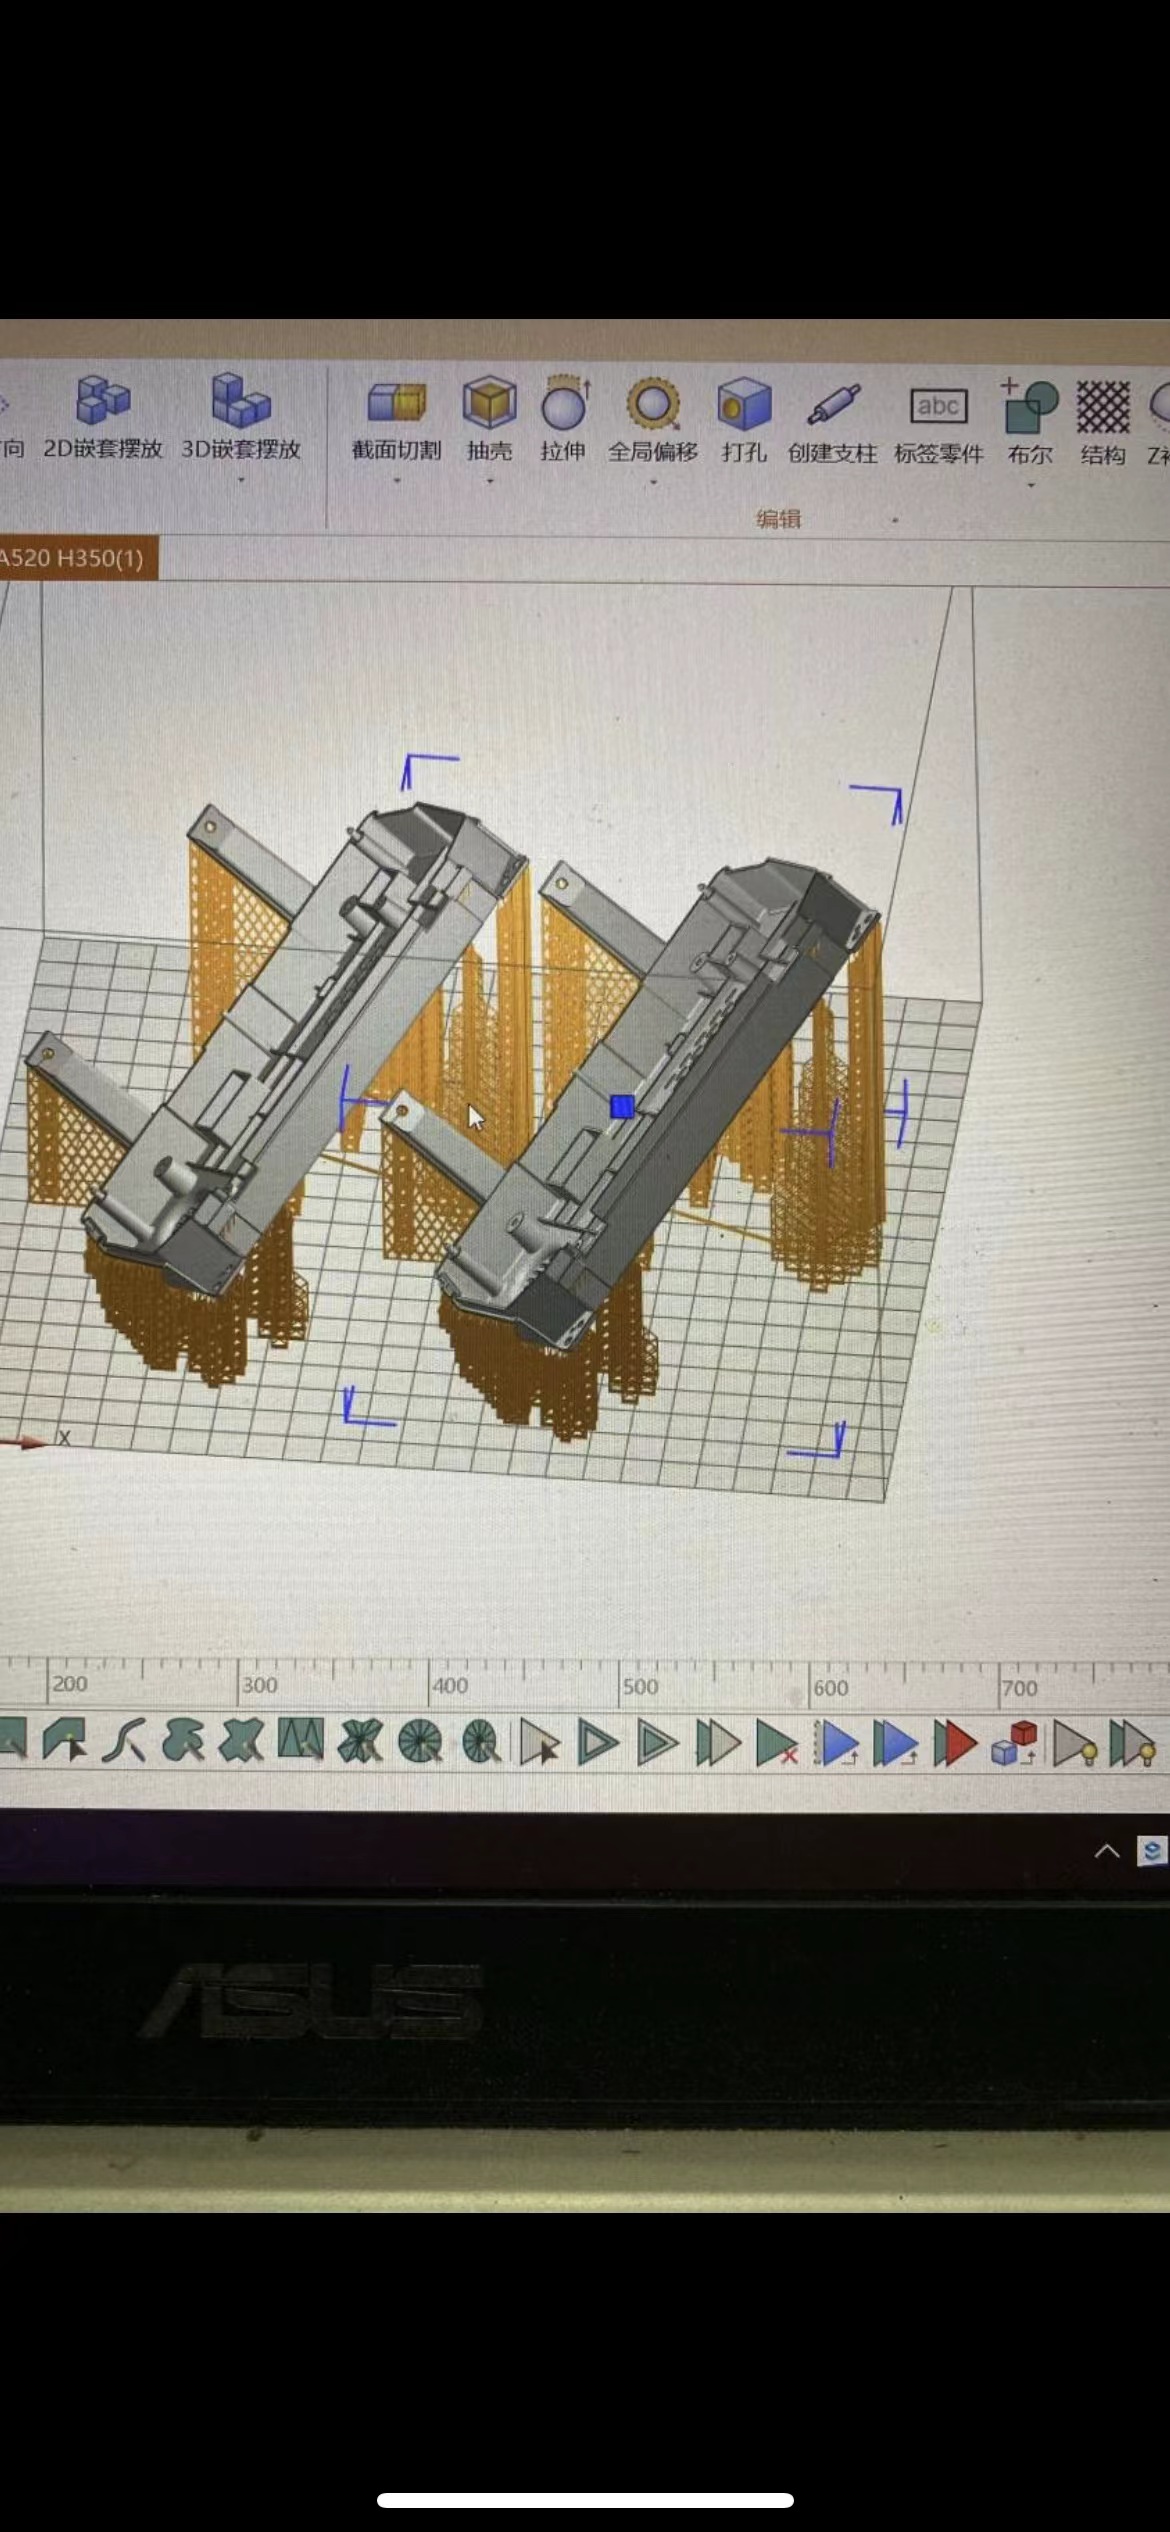Expand the 布尔 dropdown arrow

click(1031, 485)
